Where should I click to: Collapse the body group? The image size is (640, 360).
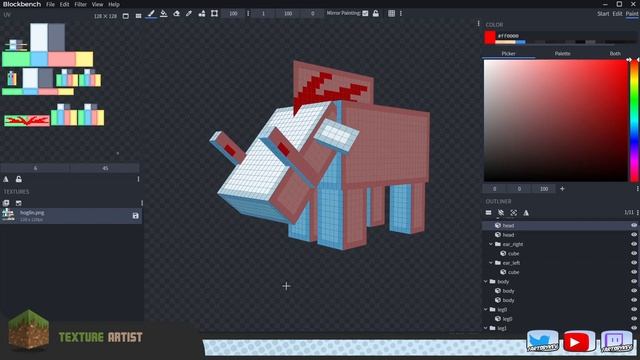[x=486, y=282]
